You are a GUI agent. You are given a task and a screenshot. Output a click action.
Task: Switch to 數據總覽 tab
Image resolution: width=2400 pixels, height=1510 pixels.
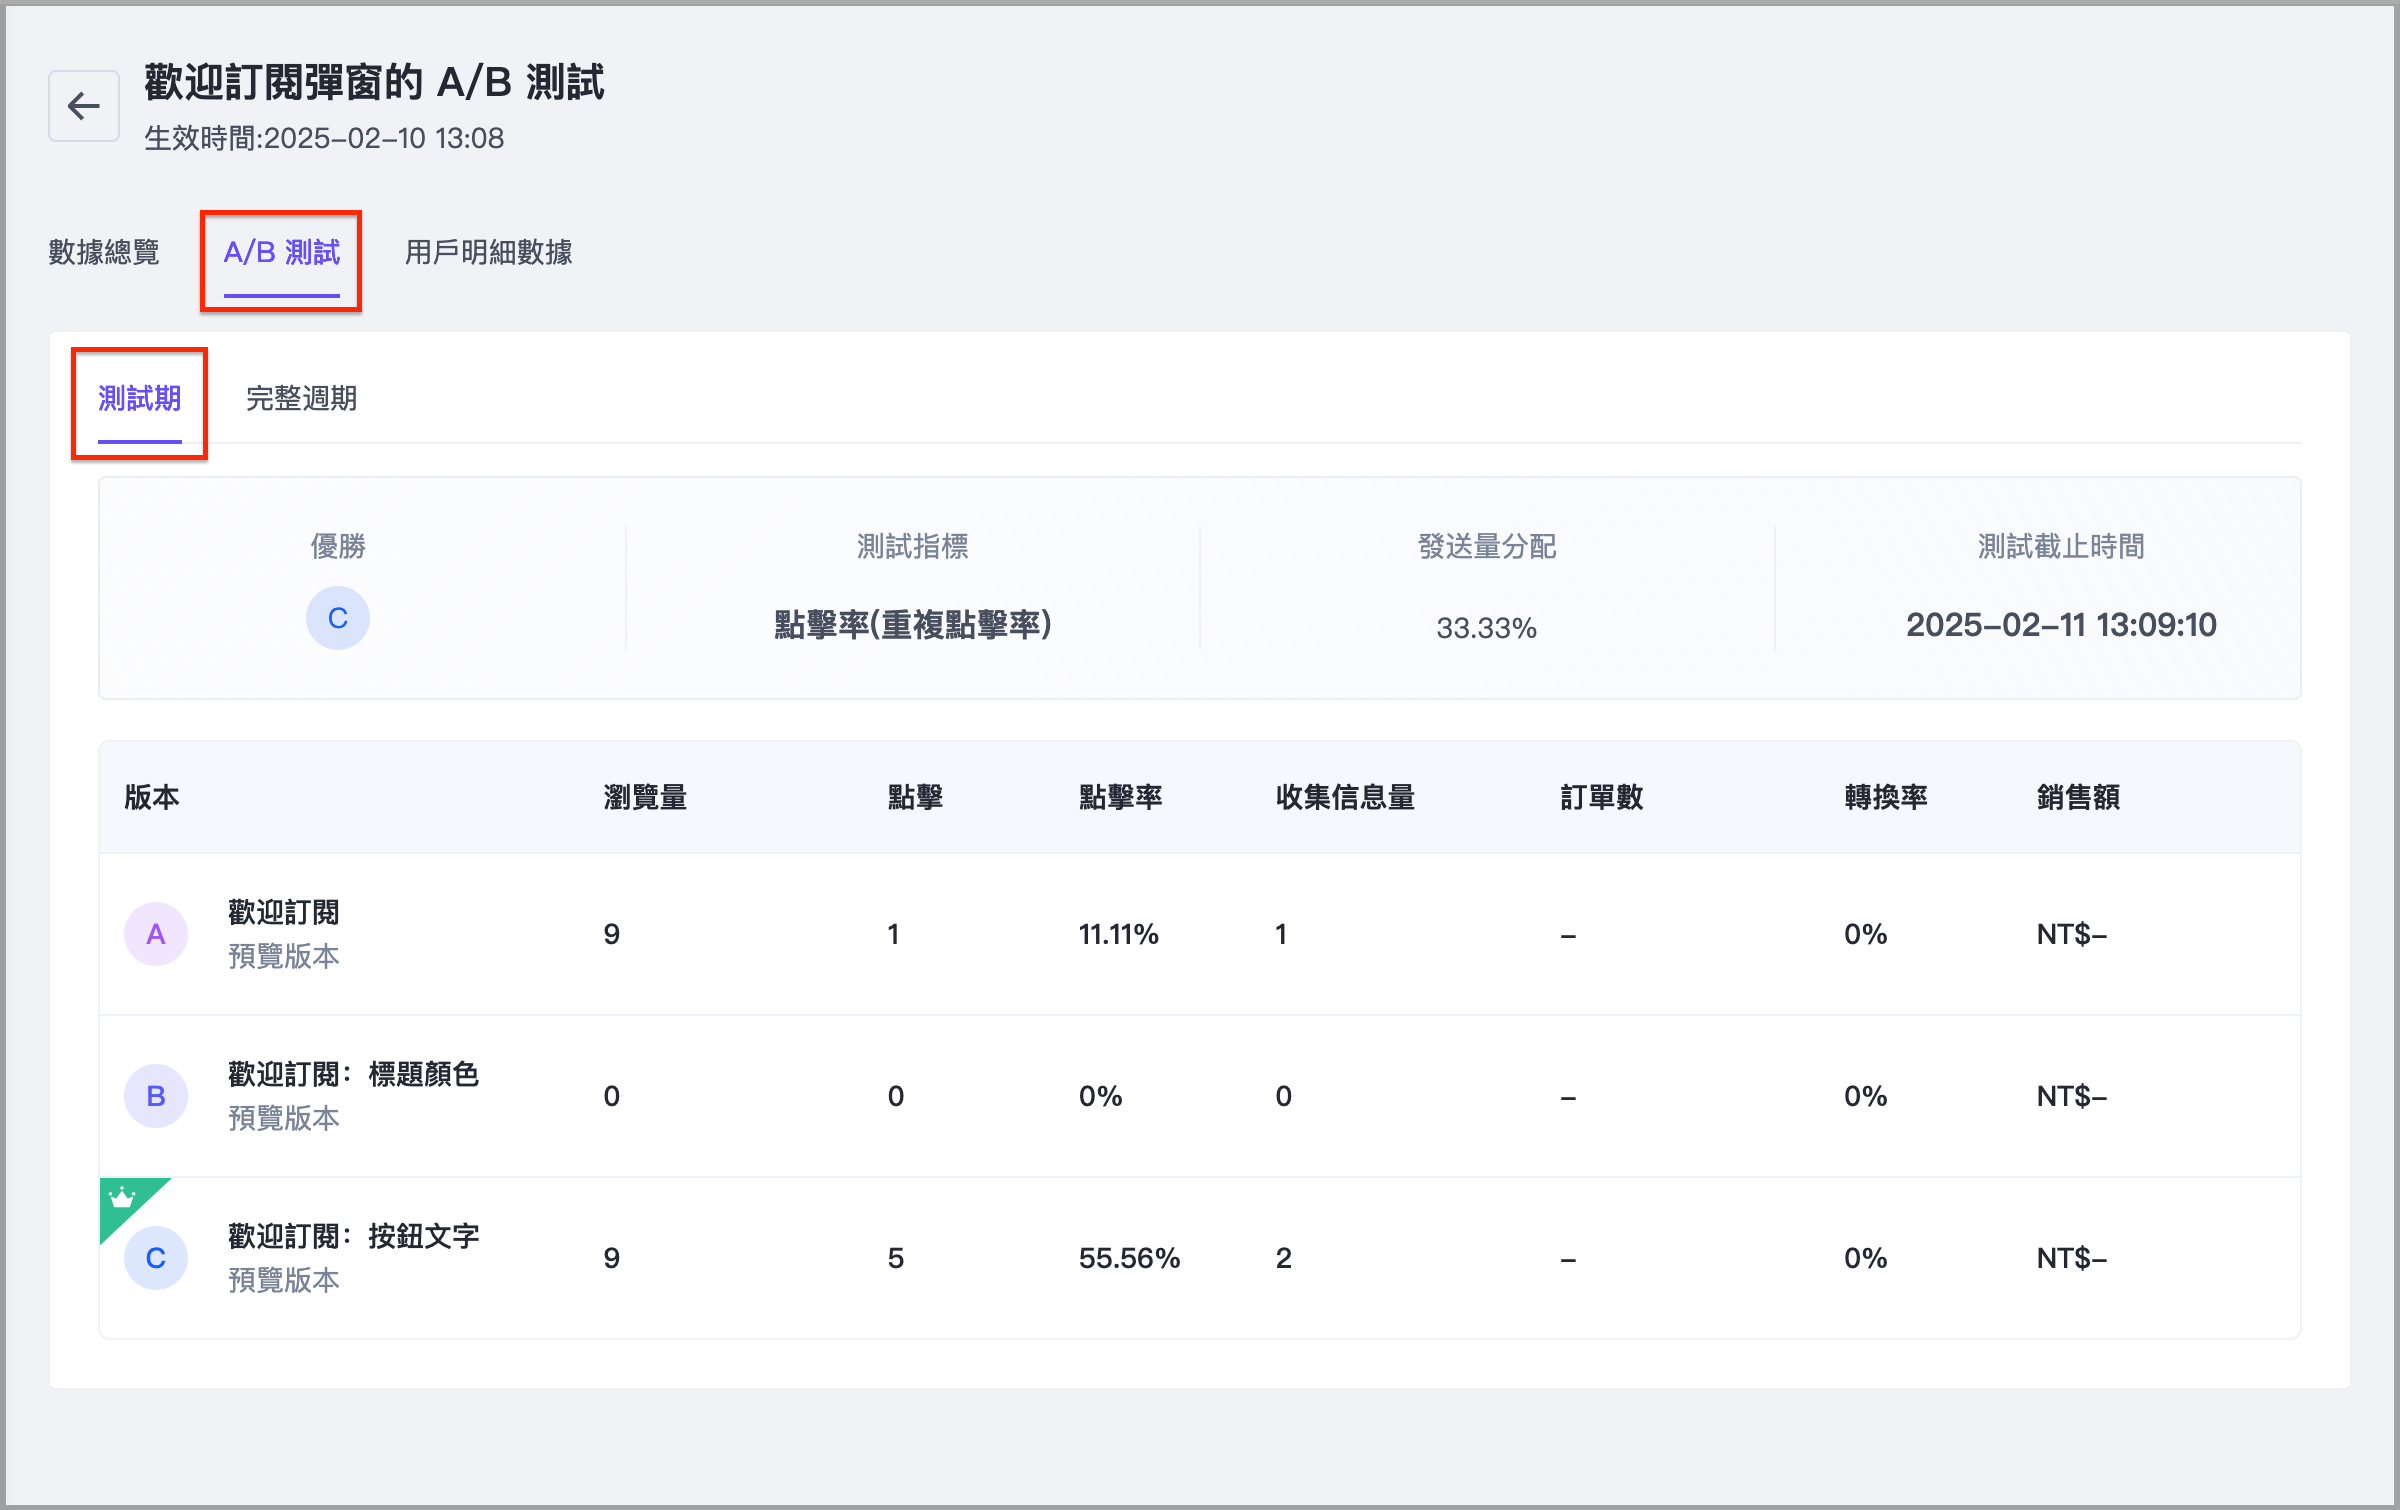[x=104, y=252]
